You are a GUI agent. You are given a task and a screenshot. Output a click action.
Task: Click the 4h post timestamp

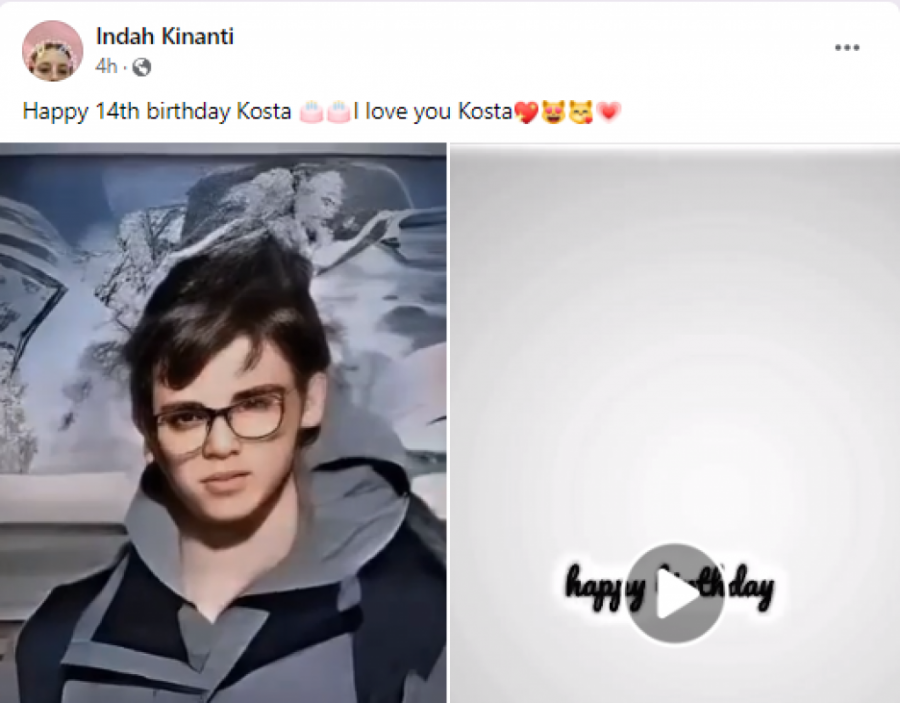[106, 67]
